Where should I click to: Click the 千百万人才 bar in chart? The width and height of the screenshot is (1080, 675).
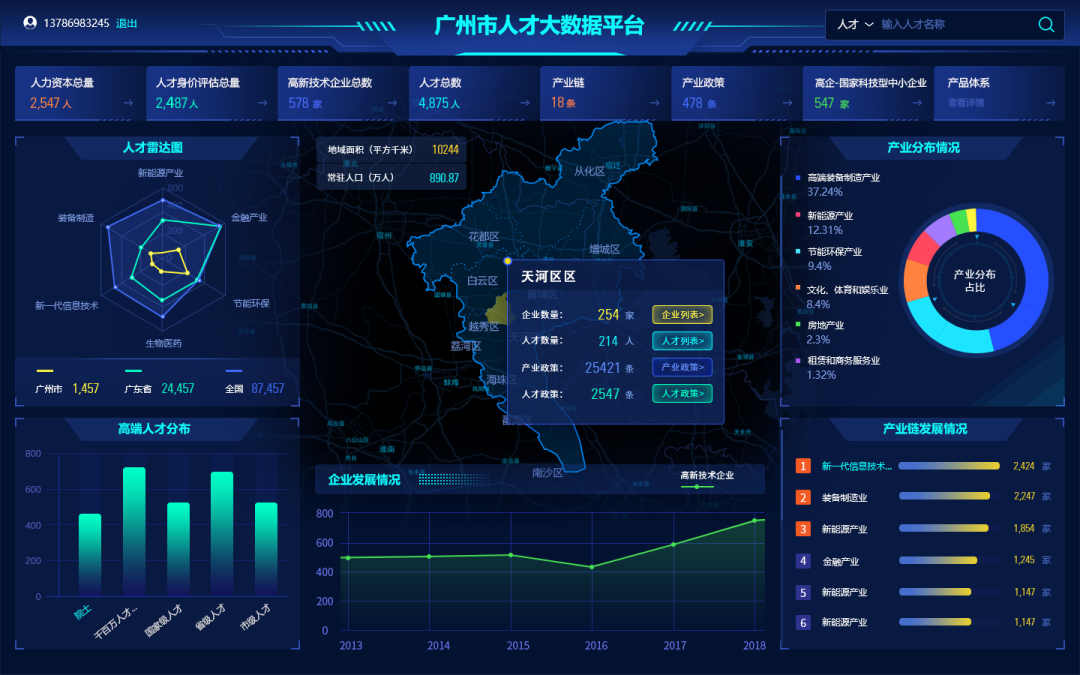[134, 531]
